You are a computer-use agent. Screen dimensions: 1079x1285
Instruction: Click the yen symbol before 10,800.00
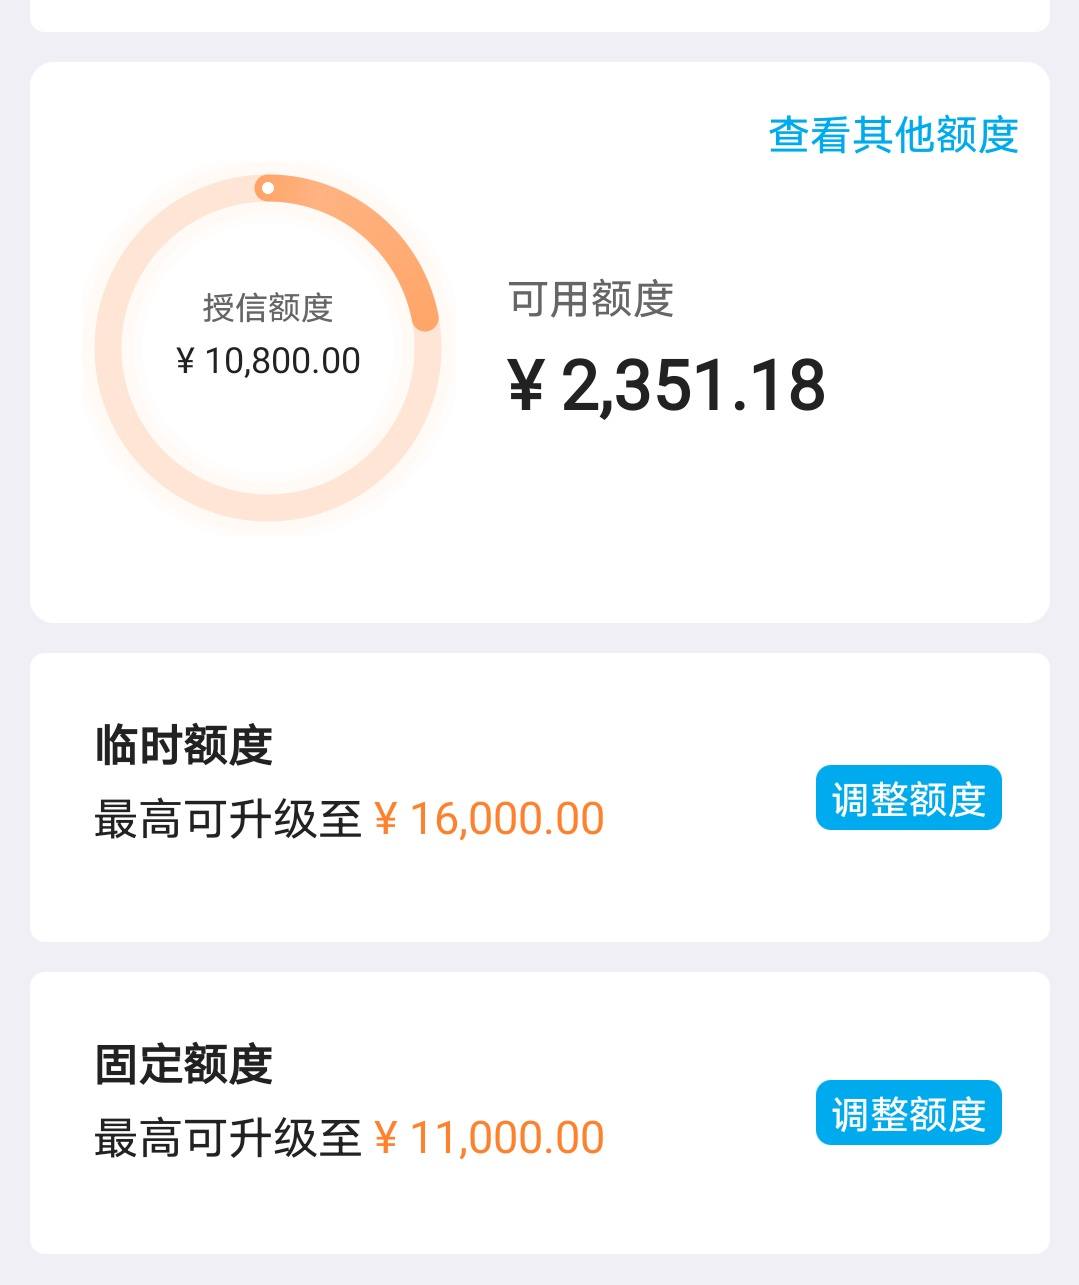[185, 361]
